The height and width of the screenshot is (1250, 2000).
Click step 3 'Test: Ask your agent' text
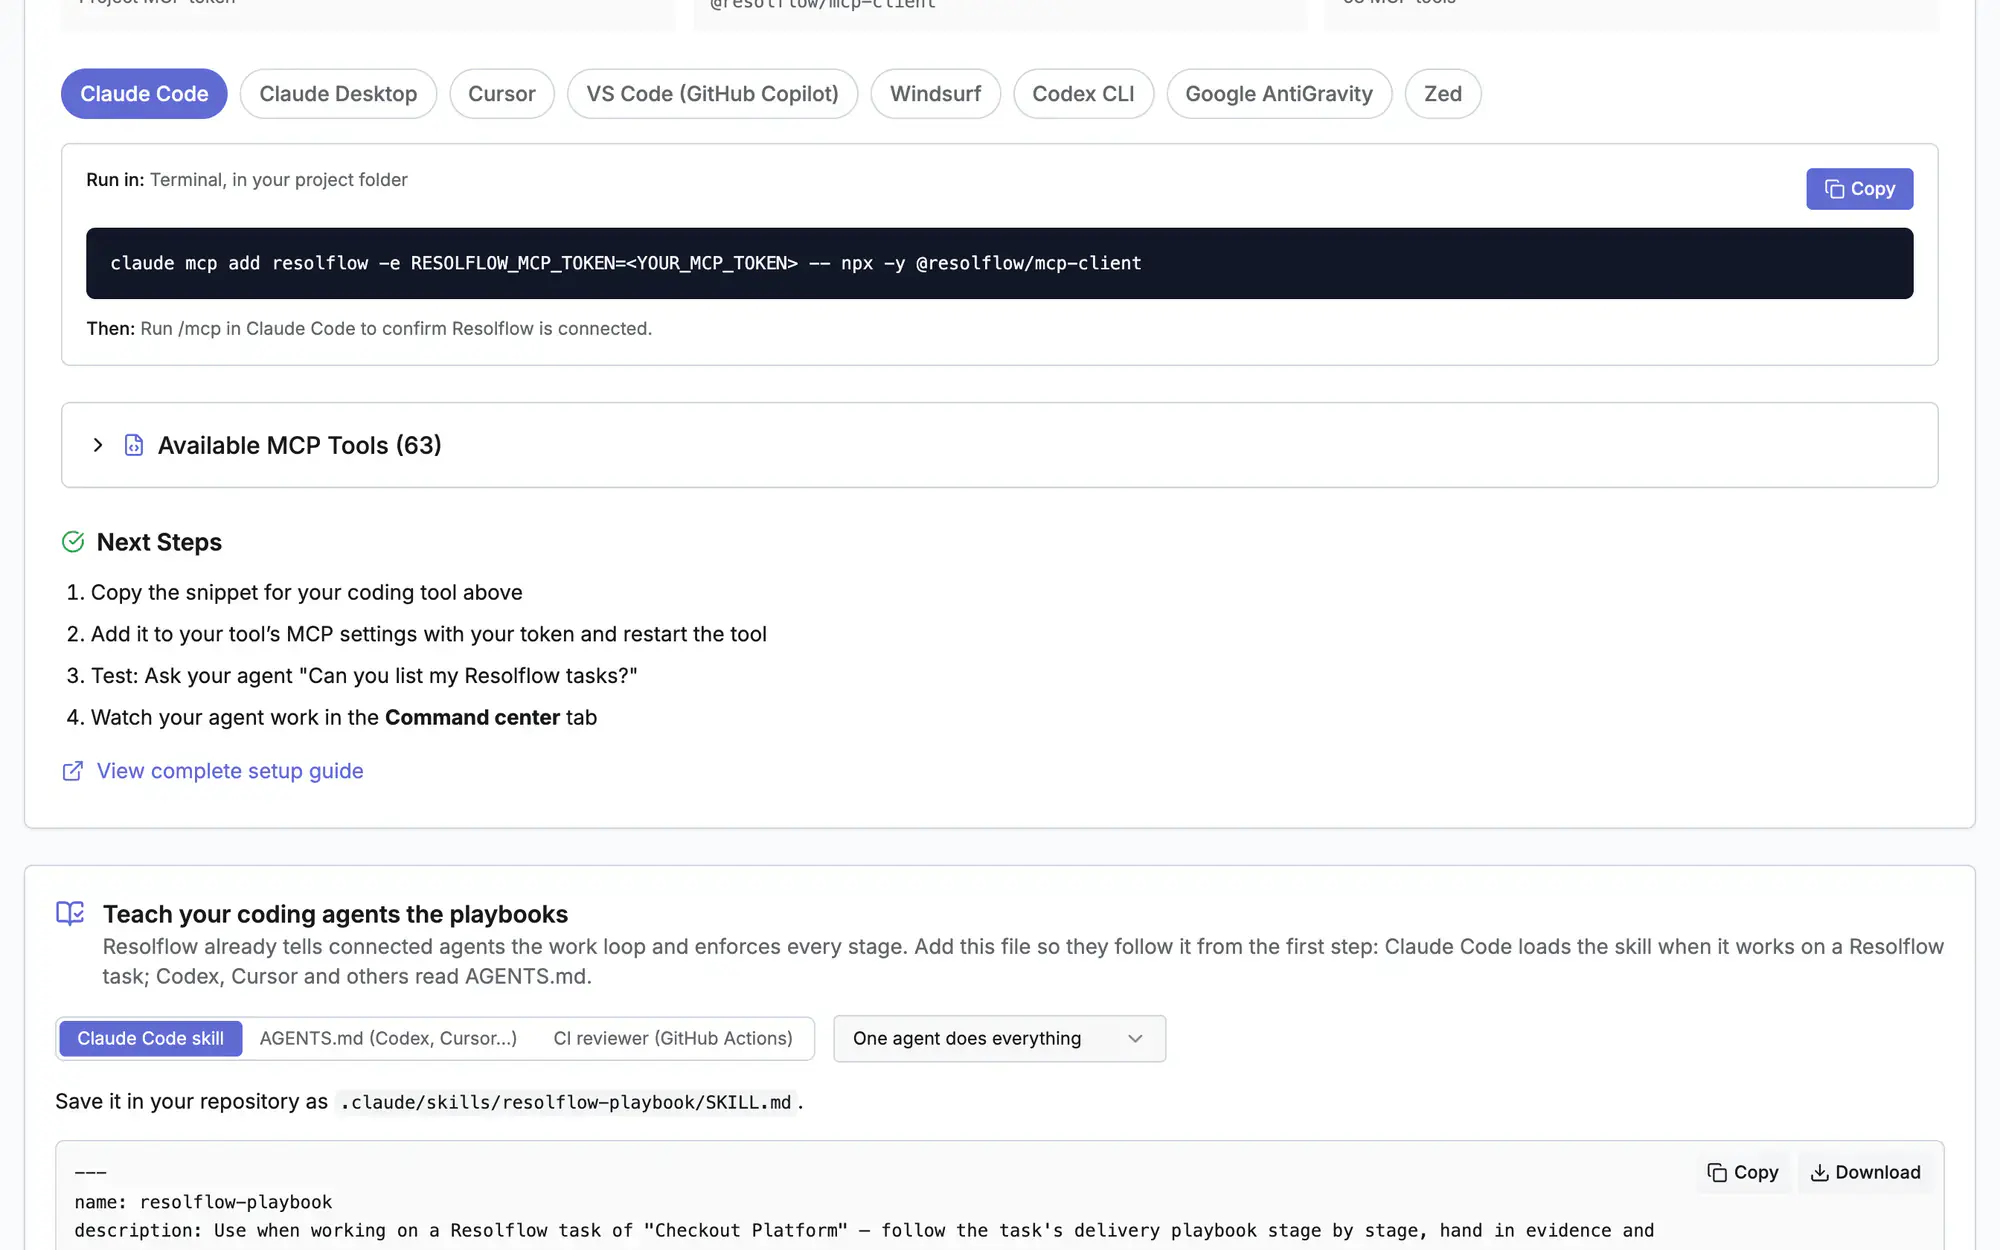pyautogui.click(x=364, y=676)
